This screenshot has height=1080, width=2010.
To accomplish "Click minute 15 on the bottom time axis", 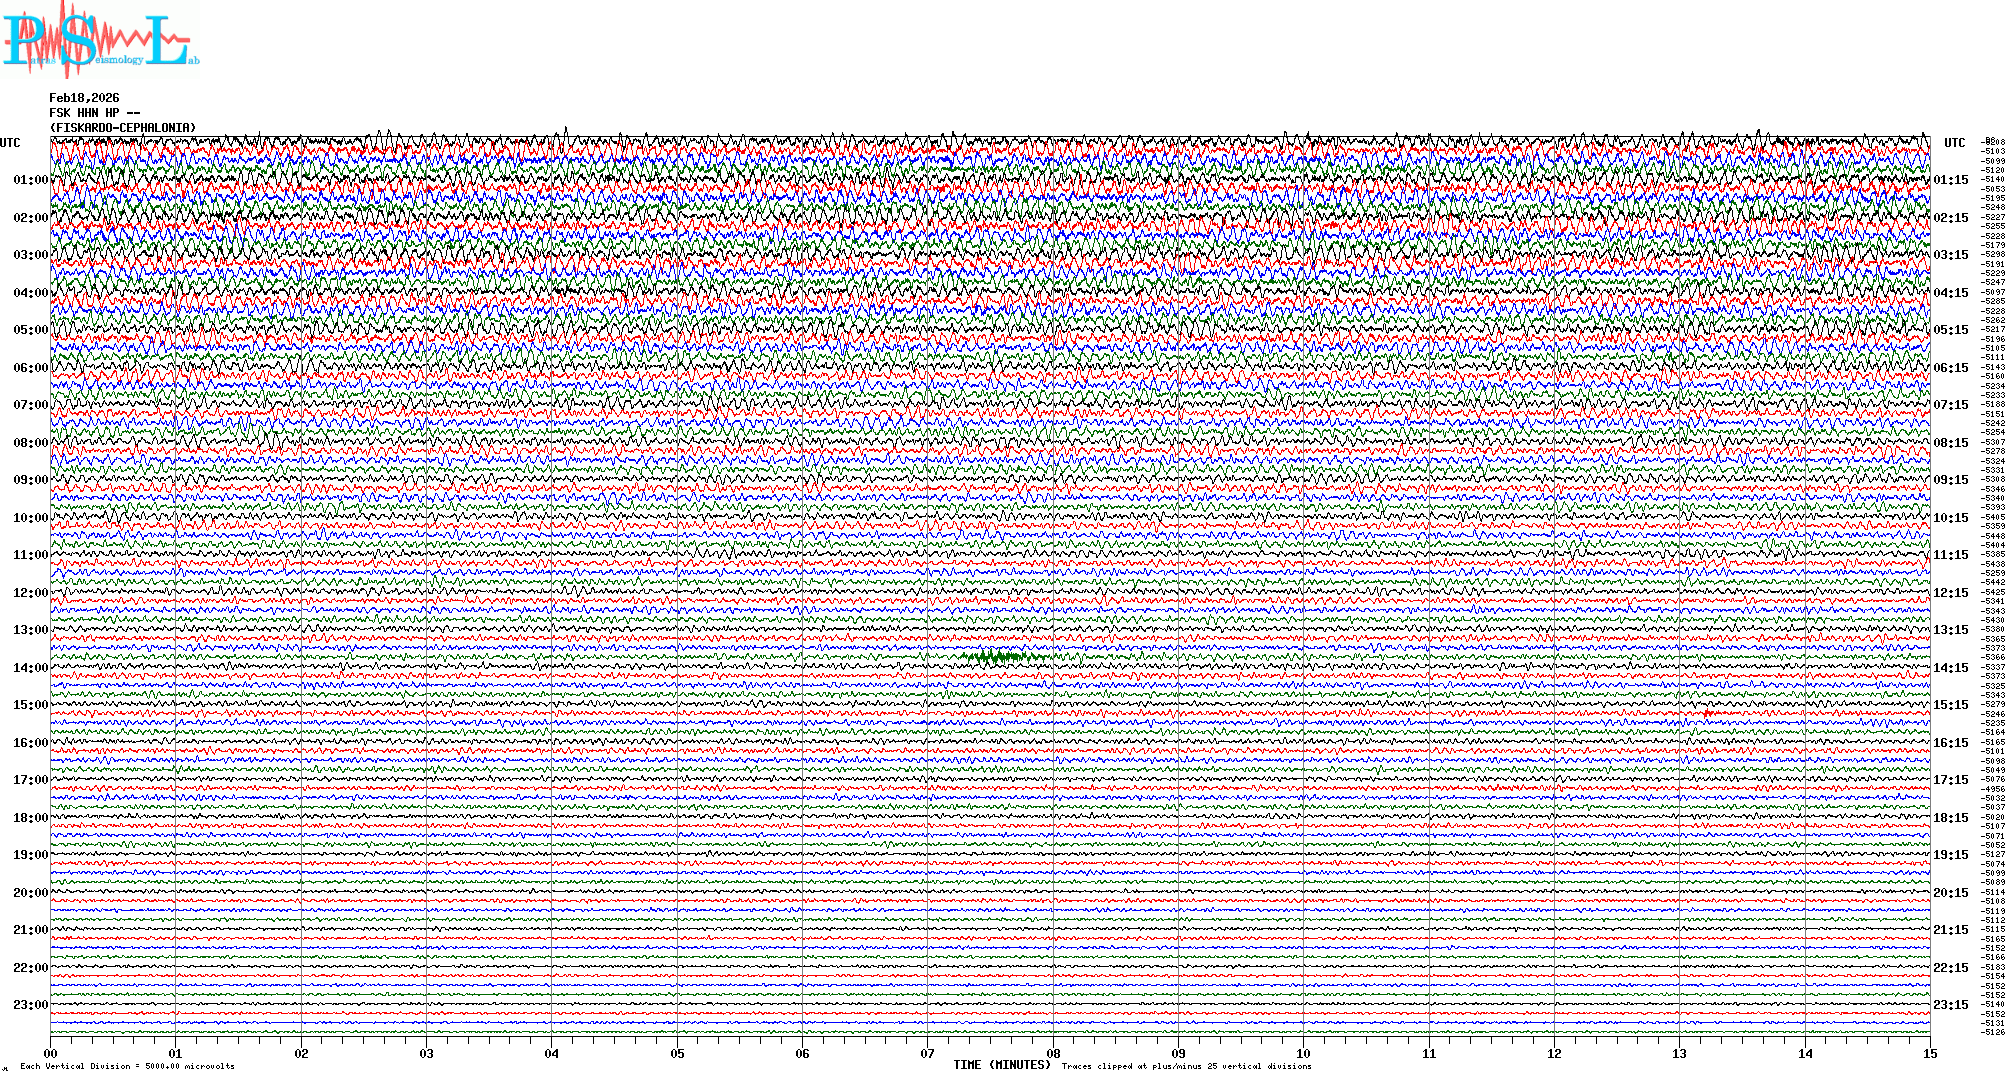I will [x=1929, y=1054].
